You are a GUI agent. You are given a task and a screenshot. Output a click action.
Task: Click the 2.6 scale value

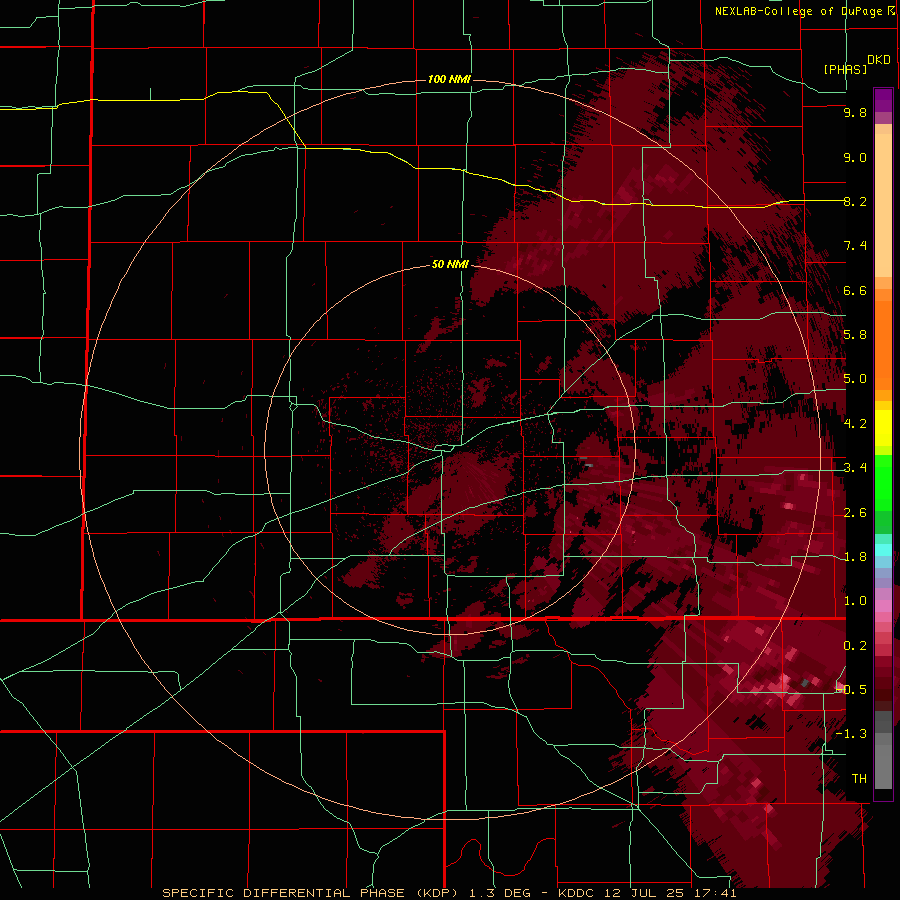(855, 513)
